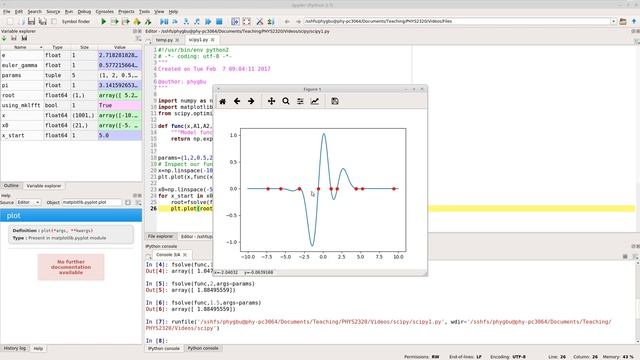Toggle fullscreen mode icon in toolbar

(x=247, y=21)
